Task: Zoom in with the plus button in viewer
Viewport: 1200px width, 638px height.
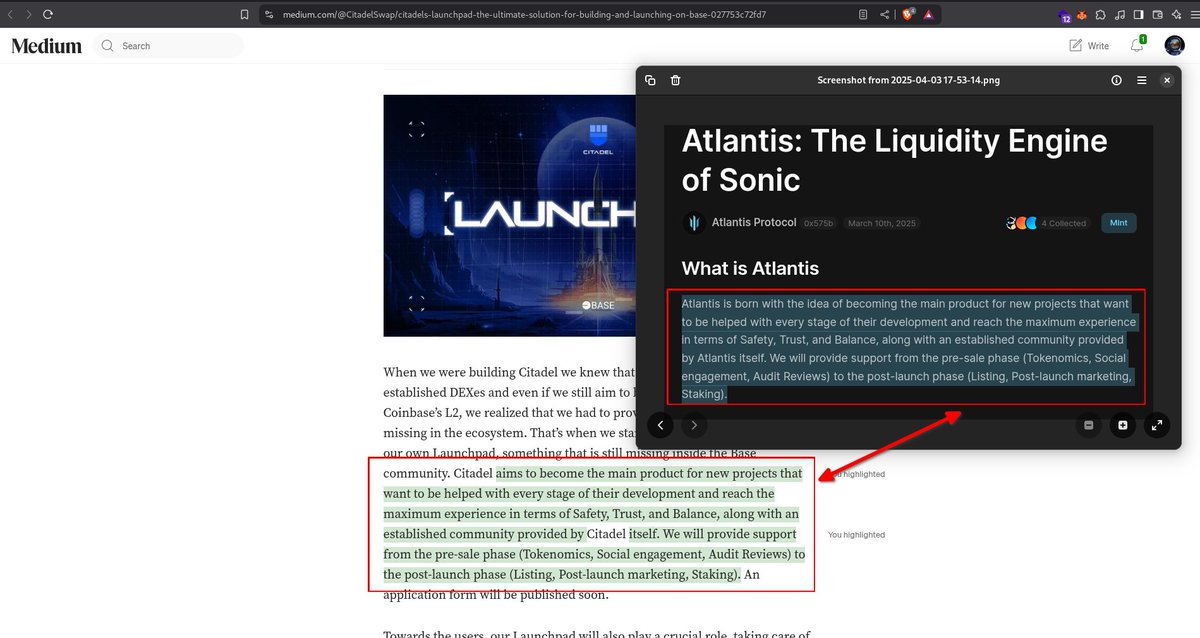Action: (x=1123, y=425)
